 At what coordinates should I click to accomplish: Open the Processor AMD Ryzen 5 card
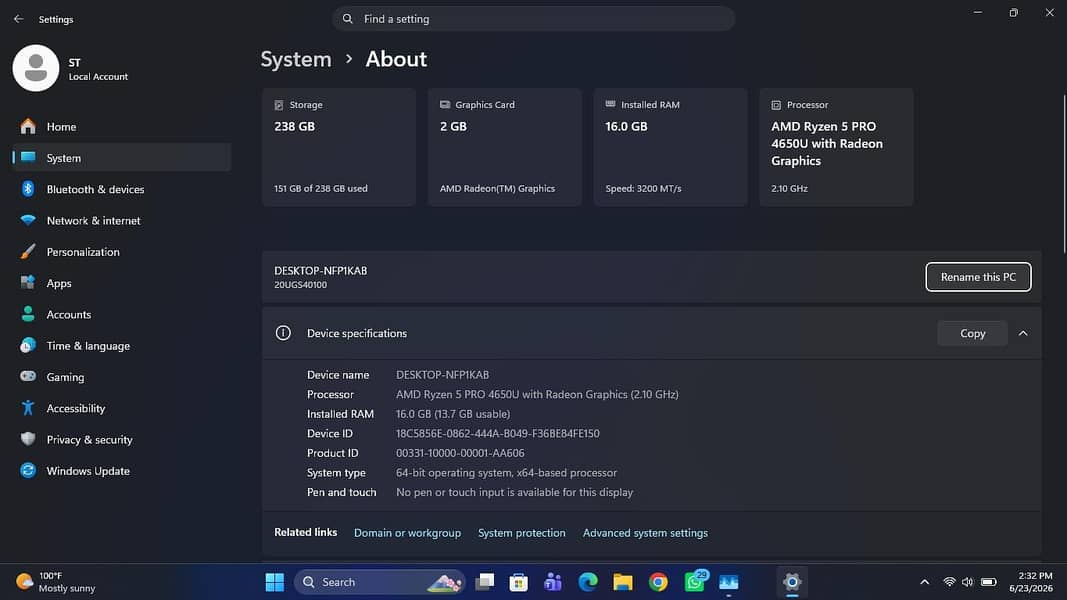pyautogui.click(x=836, y=147)
